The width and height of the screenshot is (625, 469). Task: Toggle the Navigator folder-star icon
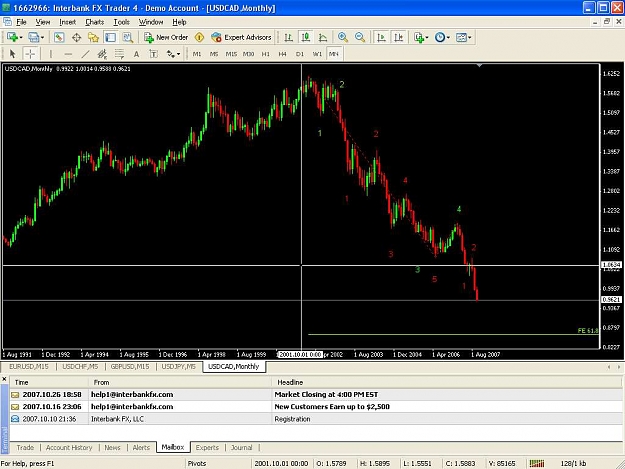click(93, 37)
